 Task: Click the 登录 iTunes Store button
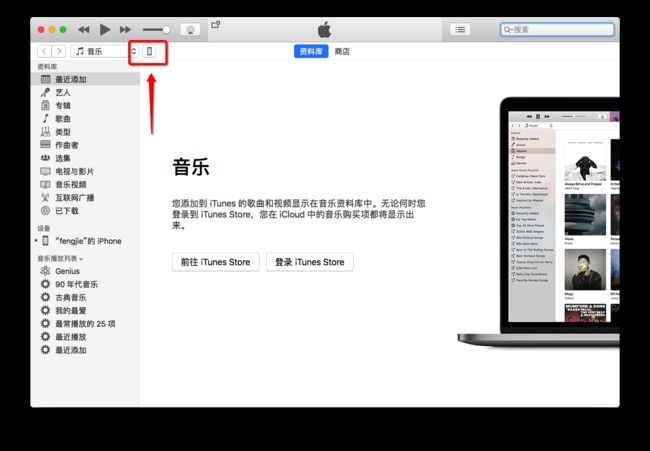tap(310, 262)
